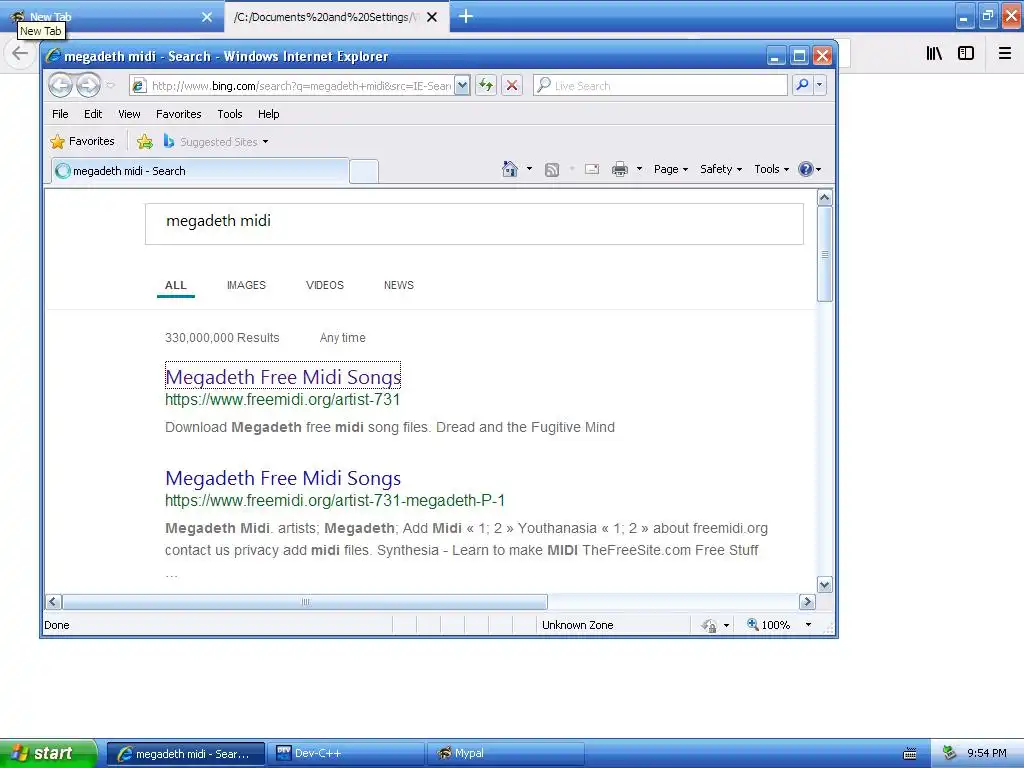The image size is (1024, 768).
Task: Click the RSS feeds icon
Action: tap(552, 169)
